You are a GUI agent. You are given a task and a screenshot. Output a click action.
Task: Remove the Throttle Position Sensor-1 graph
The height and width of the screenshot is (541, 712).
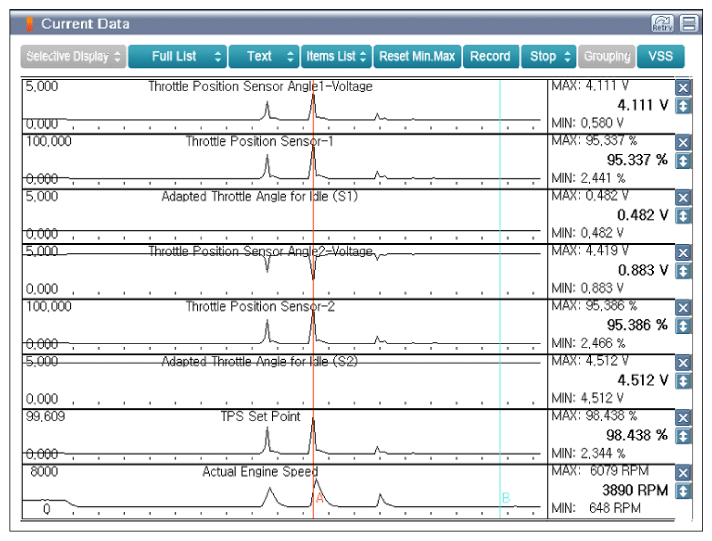(x=683, y=143)
